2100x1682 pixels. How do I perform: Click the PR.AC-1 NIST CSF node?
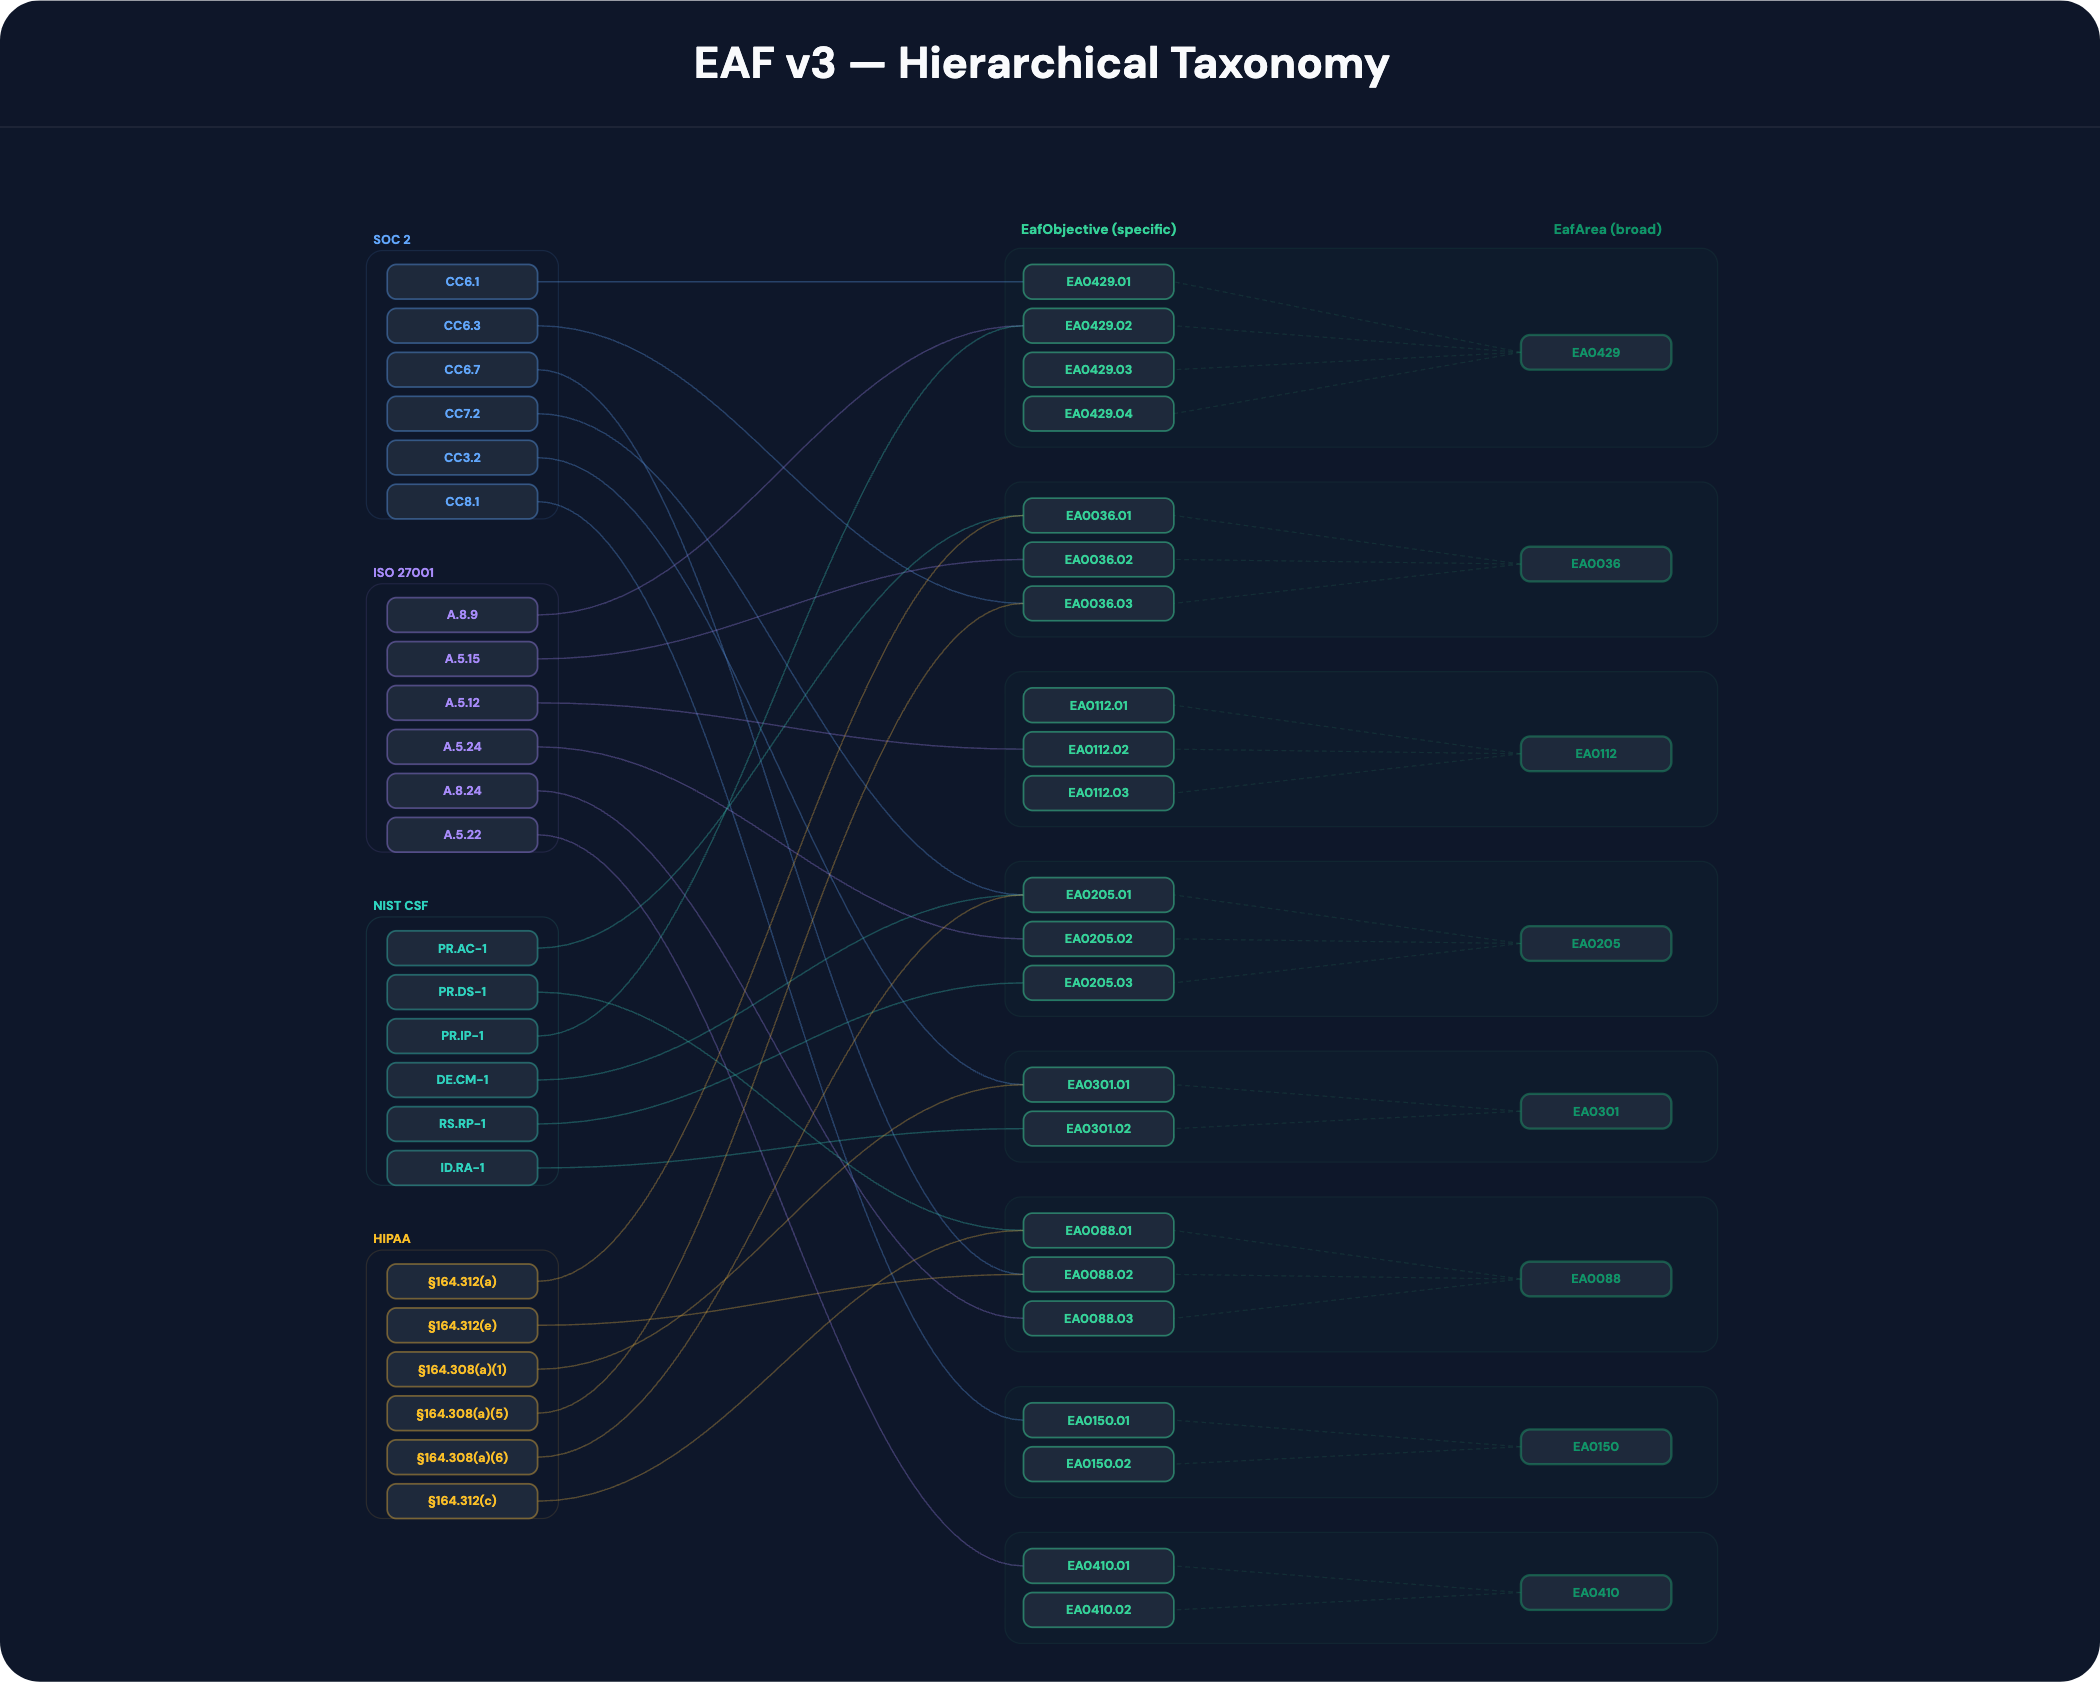pyautogui.click(x=462, y=948)
